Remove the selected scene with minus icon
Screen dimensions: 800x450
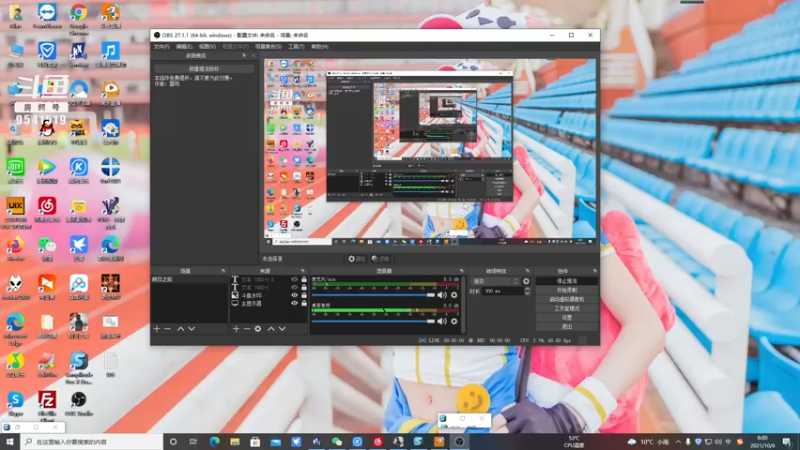pos(167,329)
